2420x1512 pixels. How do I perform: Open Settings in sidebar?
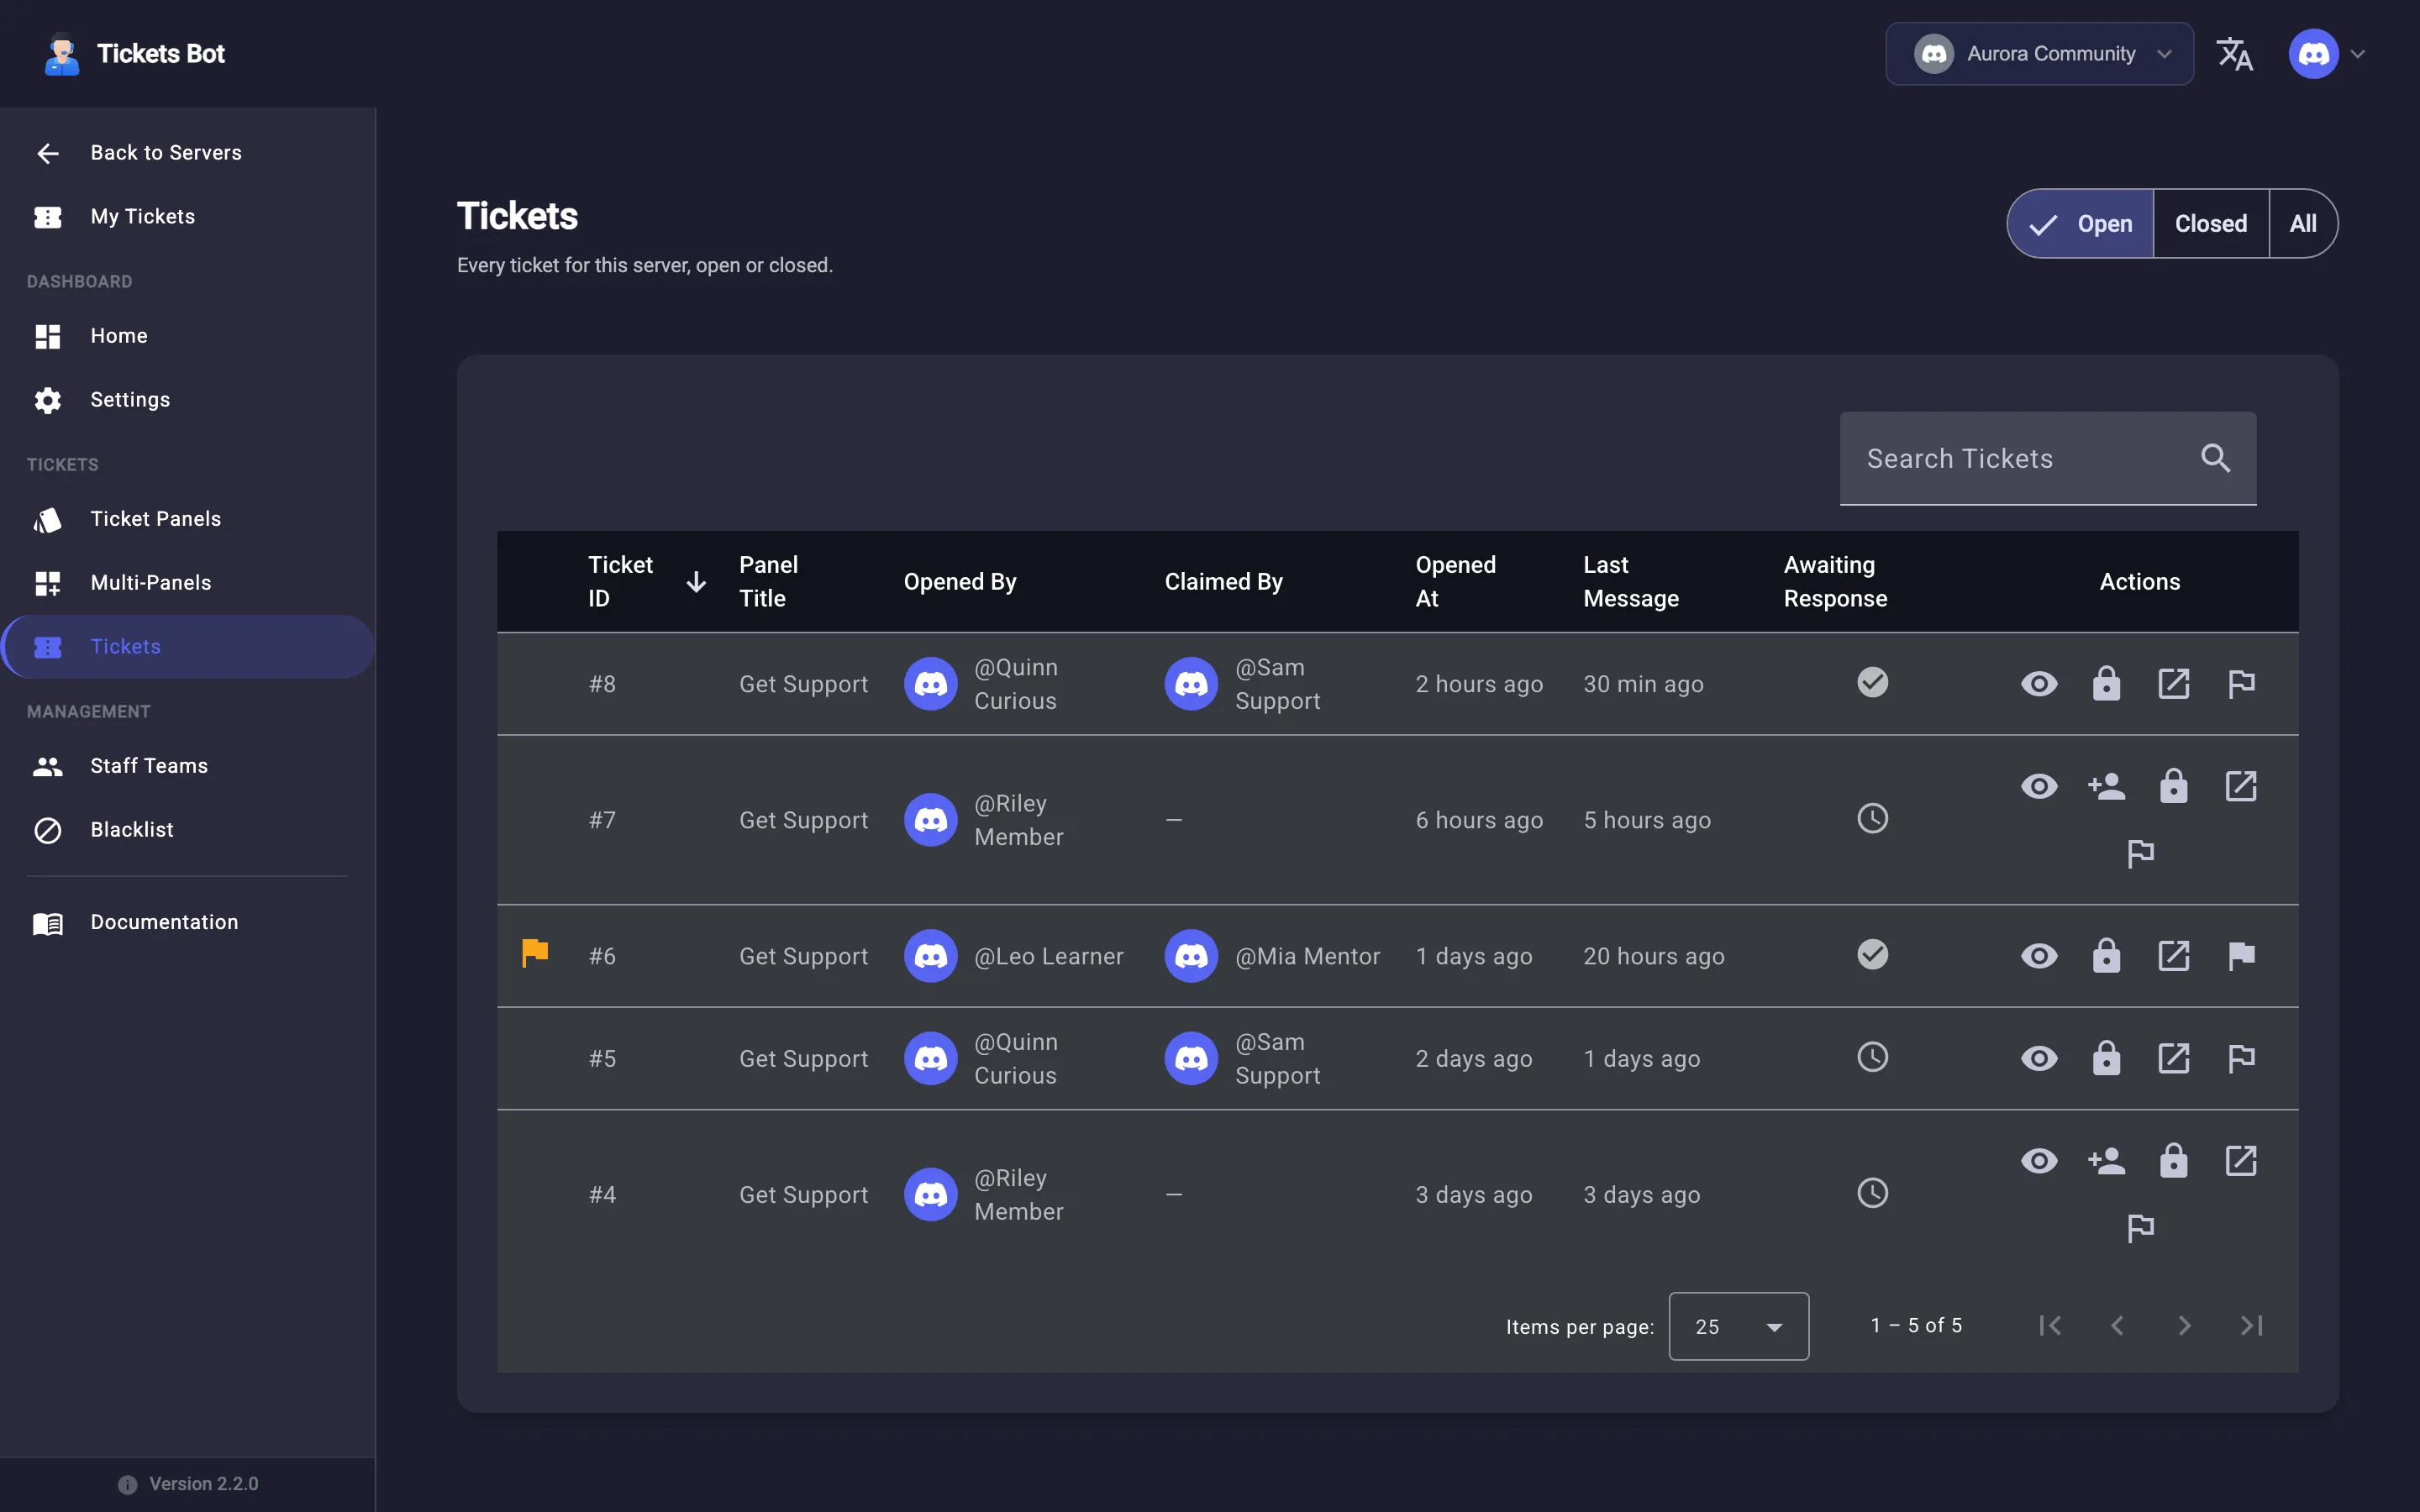187,400
